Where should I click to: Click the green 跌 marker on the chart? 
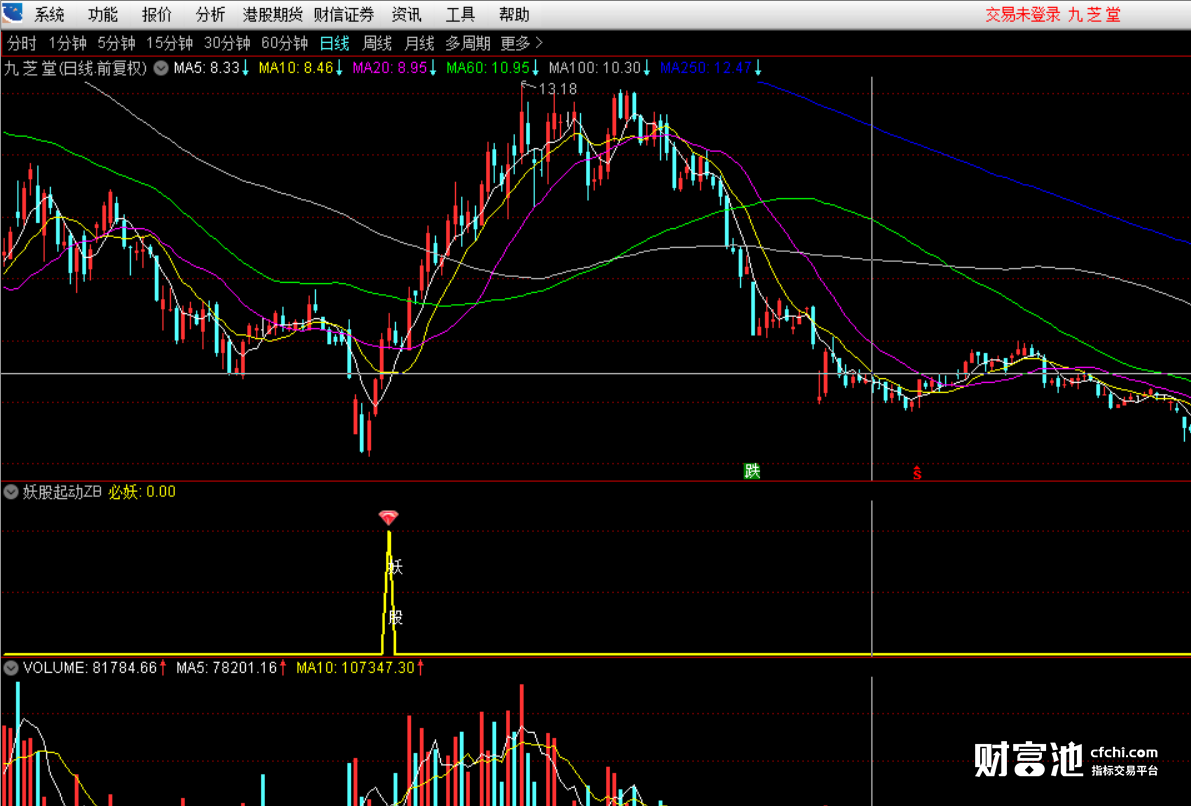(752, 471)
